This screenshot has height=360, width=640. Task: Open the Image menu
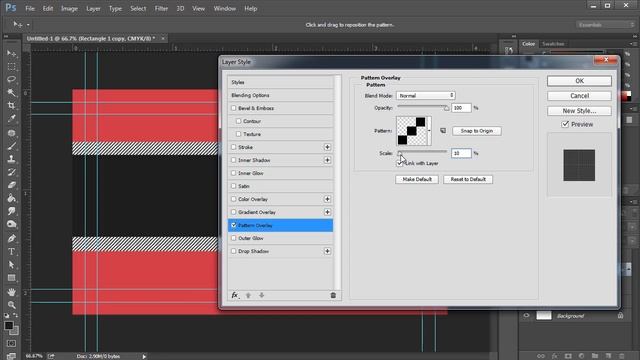69,9
